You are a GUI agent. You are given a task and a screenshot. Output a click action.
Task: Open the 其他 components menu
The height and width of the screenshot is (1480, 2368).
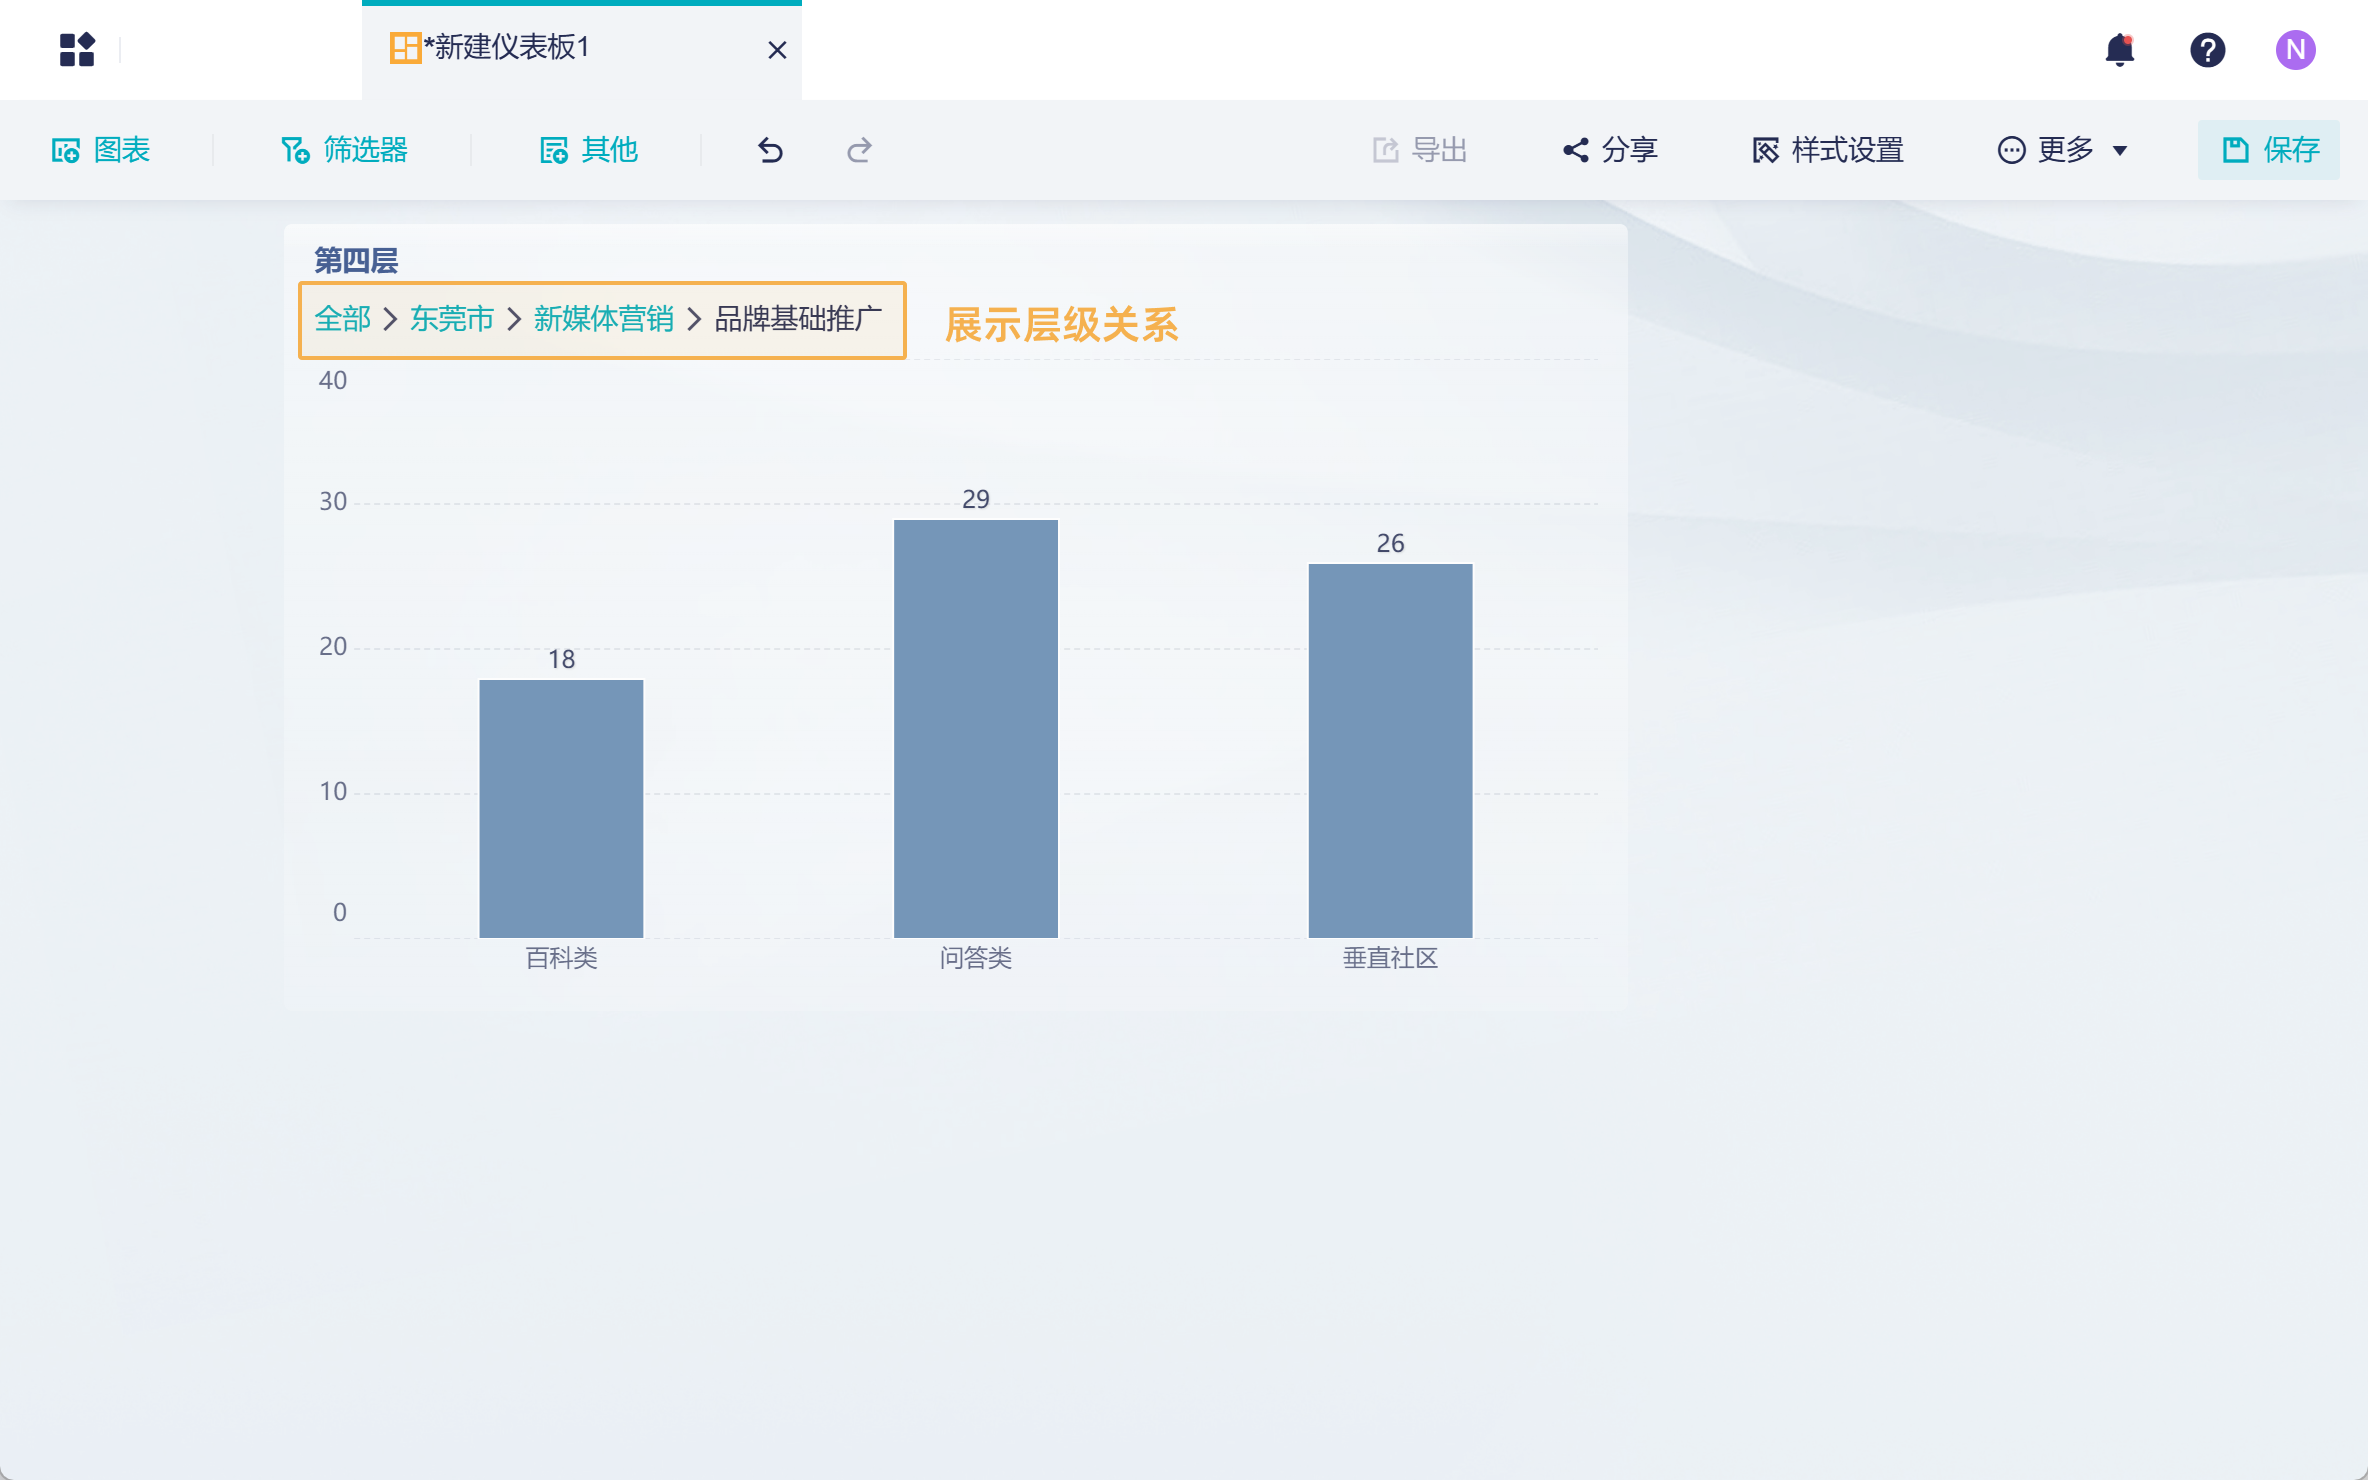pyautogui.click(x=588, y=150)
